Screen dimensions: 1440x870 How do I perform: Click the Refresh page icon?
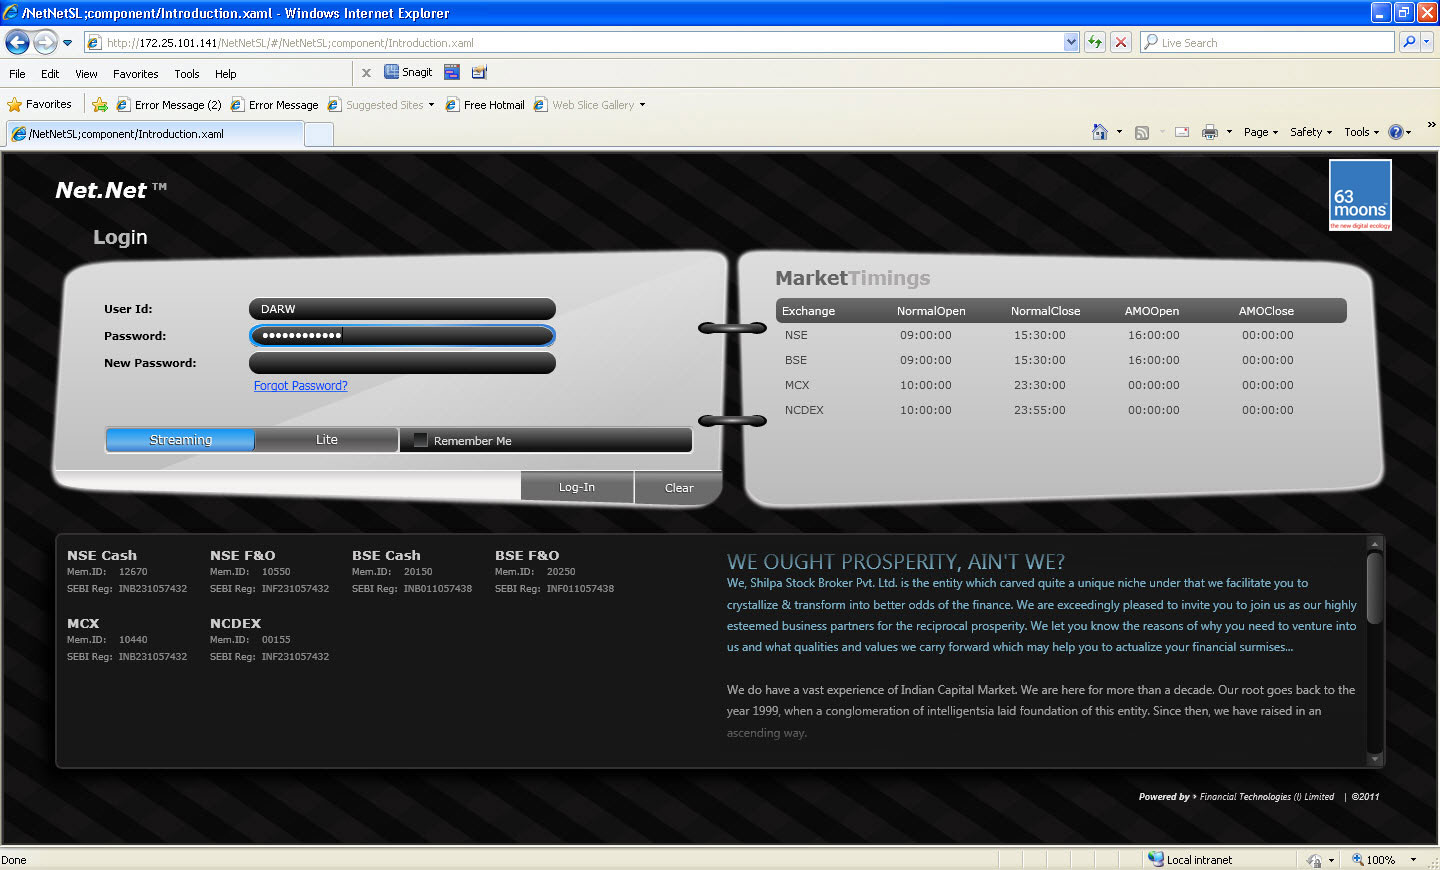(x=1095, y=42)
